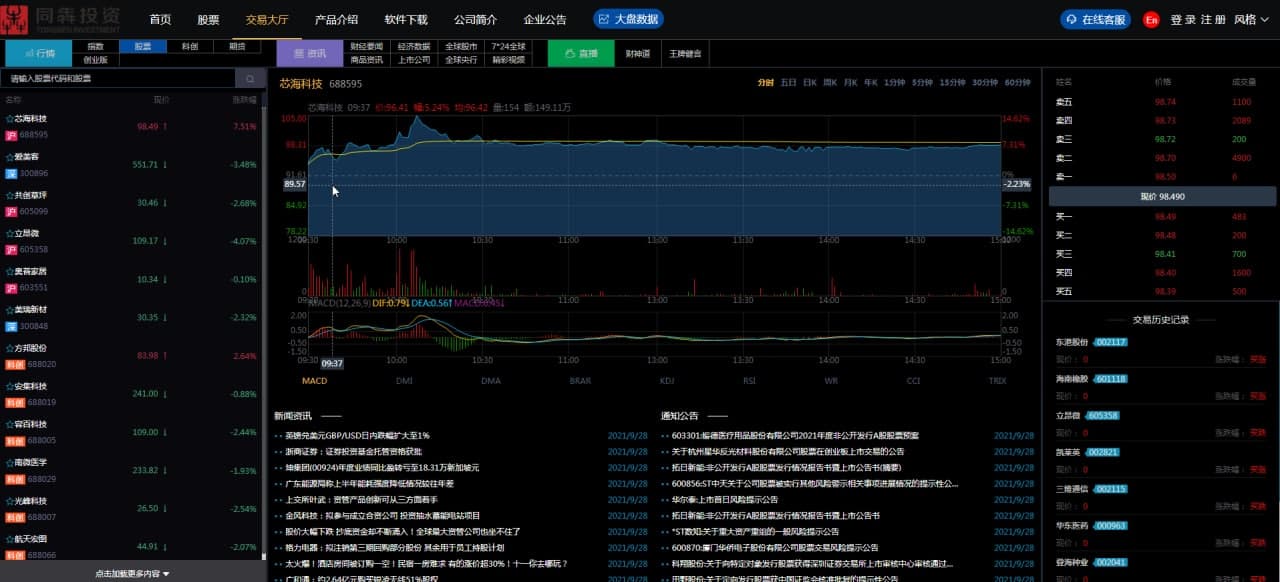
Task: Favorite 光峰科技 with its star icon
Action: click(10, 500)
